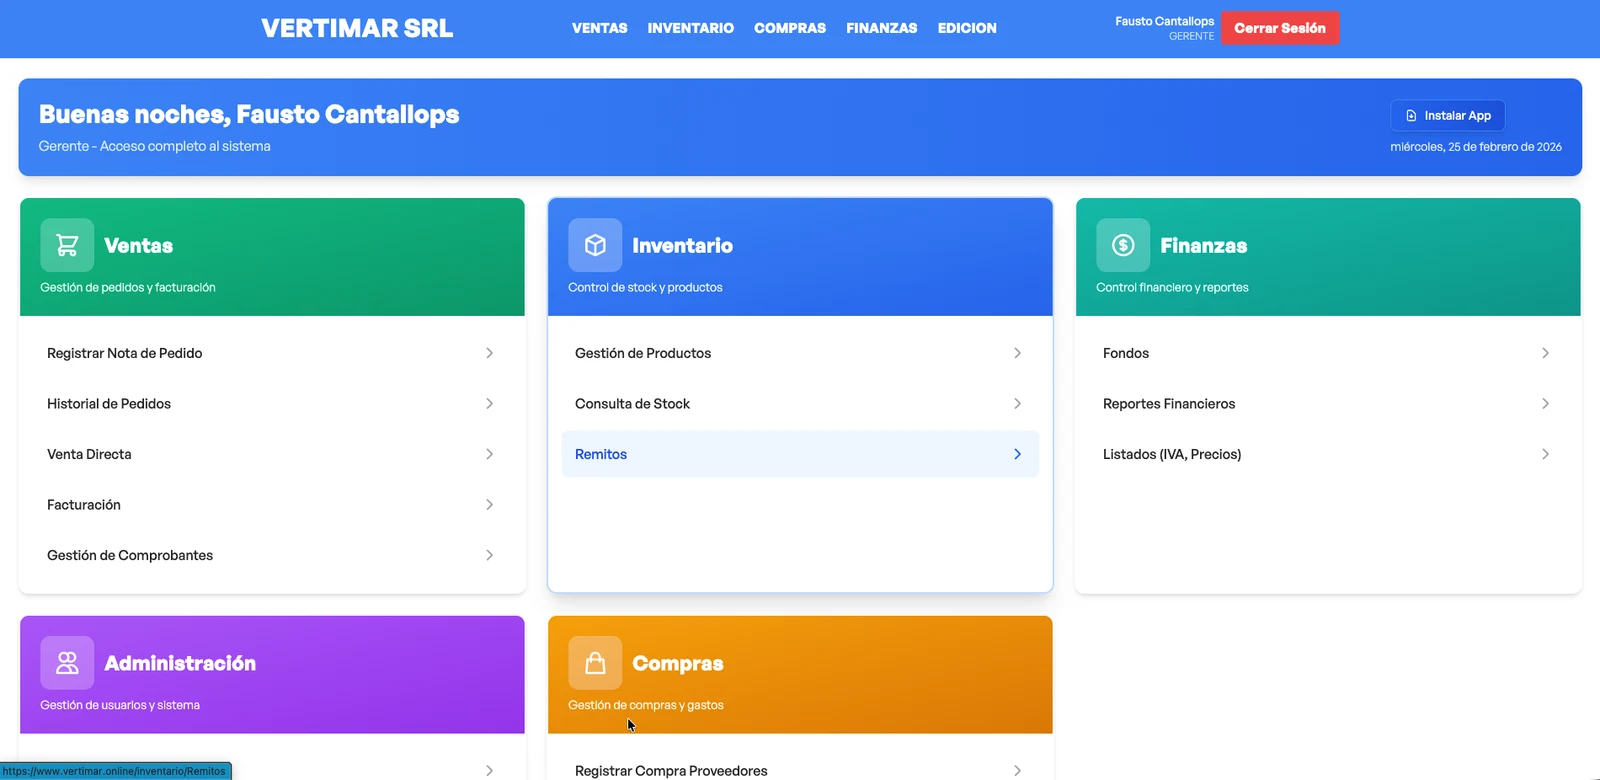Click the Compras shopping bag icon
The image size is (1600, 780).
pos(595,663)
